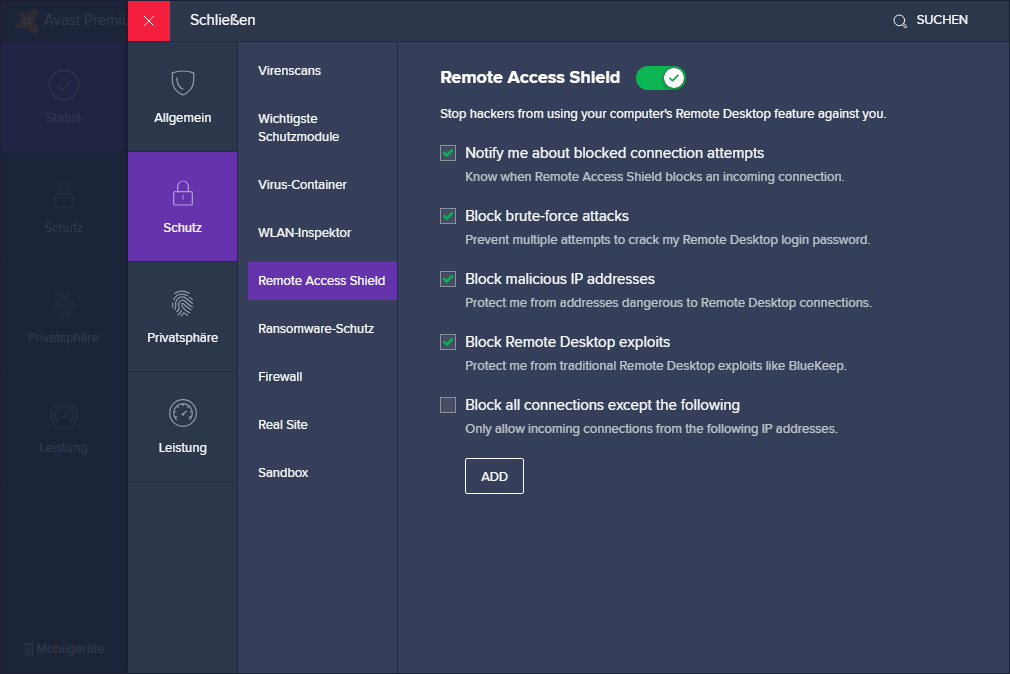
Task: Click 'Only allow incoming connections' description text
Action: [x=651, y=429]
